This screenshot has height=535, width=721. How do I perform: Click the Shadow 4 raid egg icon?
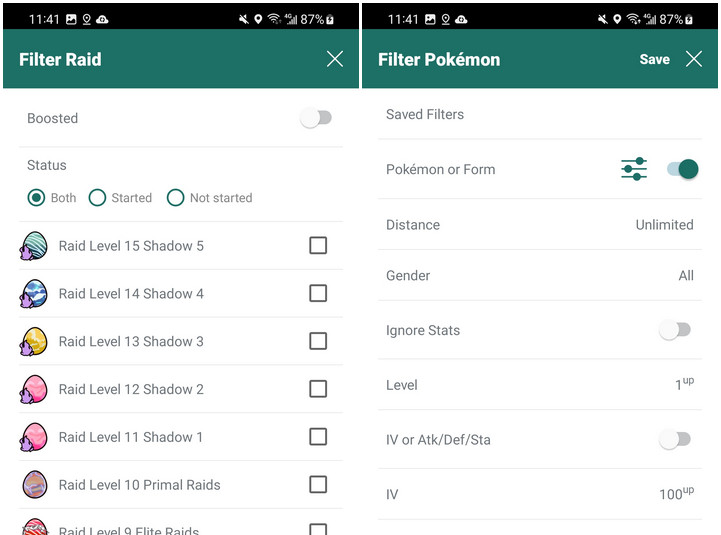click(x=34, y=293)
